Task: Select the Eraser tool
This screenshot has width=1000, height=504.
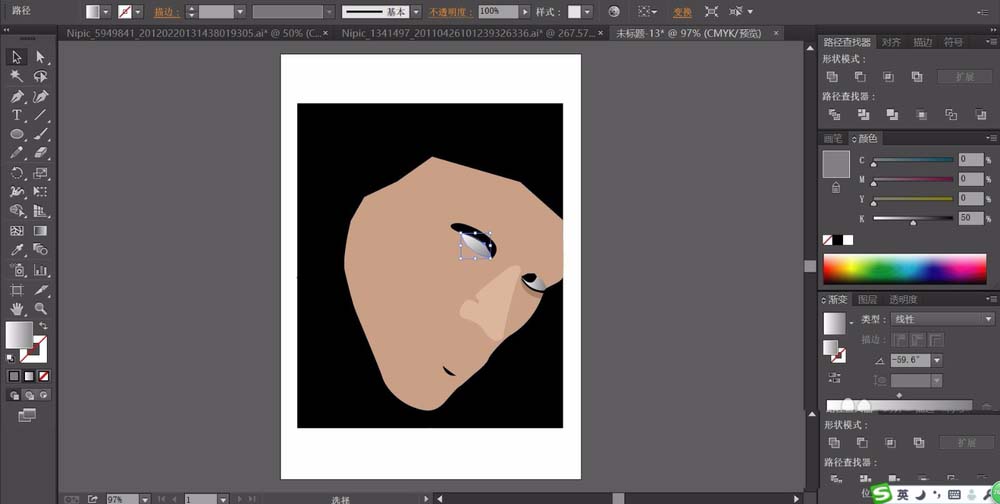Action: [41, 153]
